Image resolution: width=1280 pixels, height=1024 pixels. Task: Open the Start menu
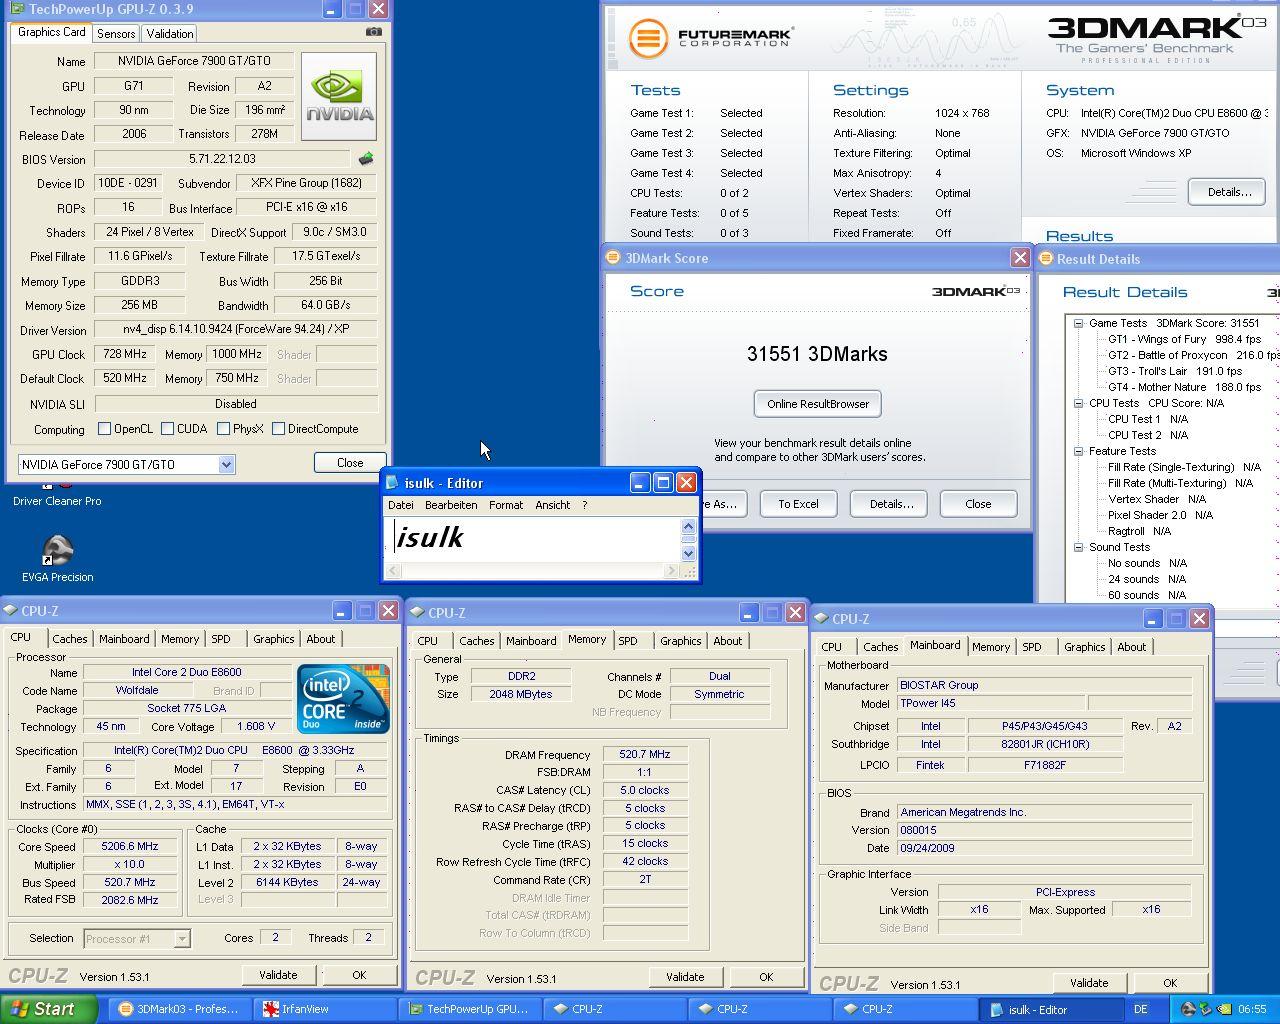point(48,1009)
